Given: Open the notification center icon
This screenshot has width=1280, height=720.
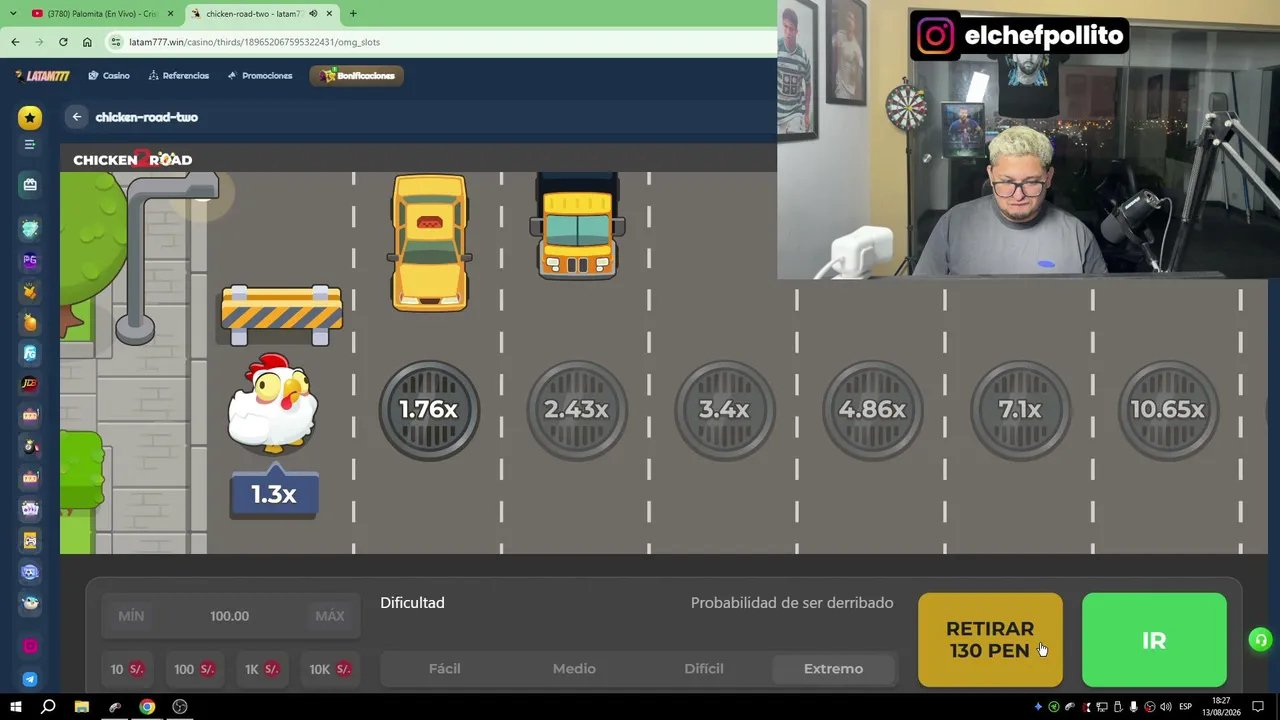Looking at the screenshot, I should pyautogui.click(x=1258, y=707).
